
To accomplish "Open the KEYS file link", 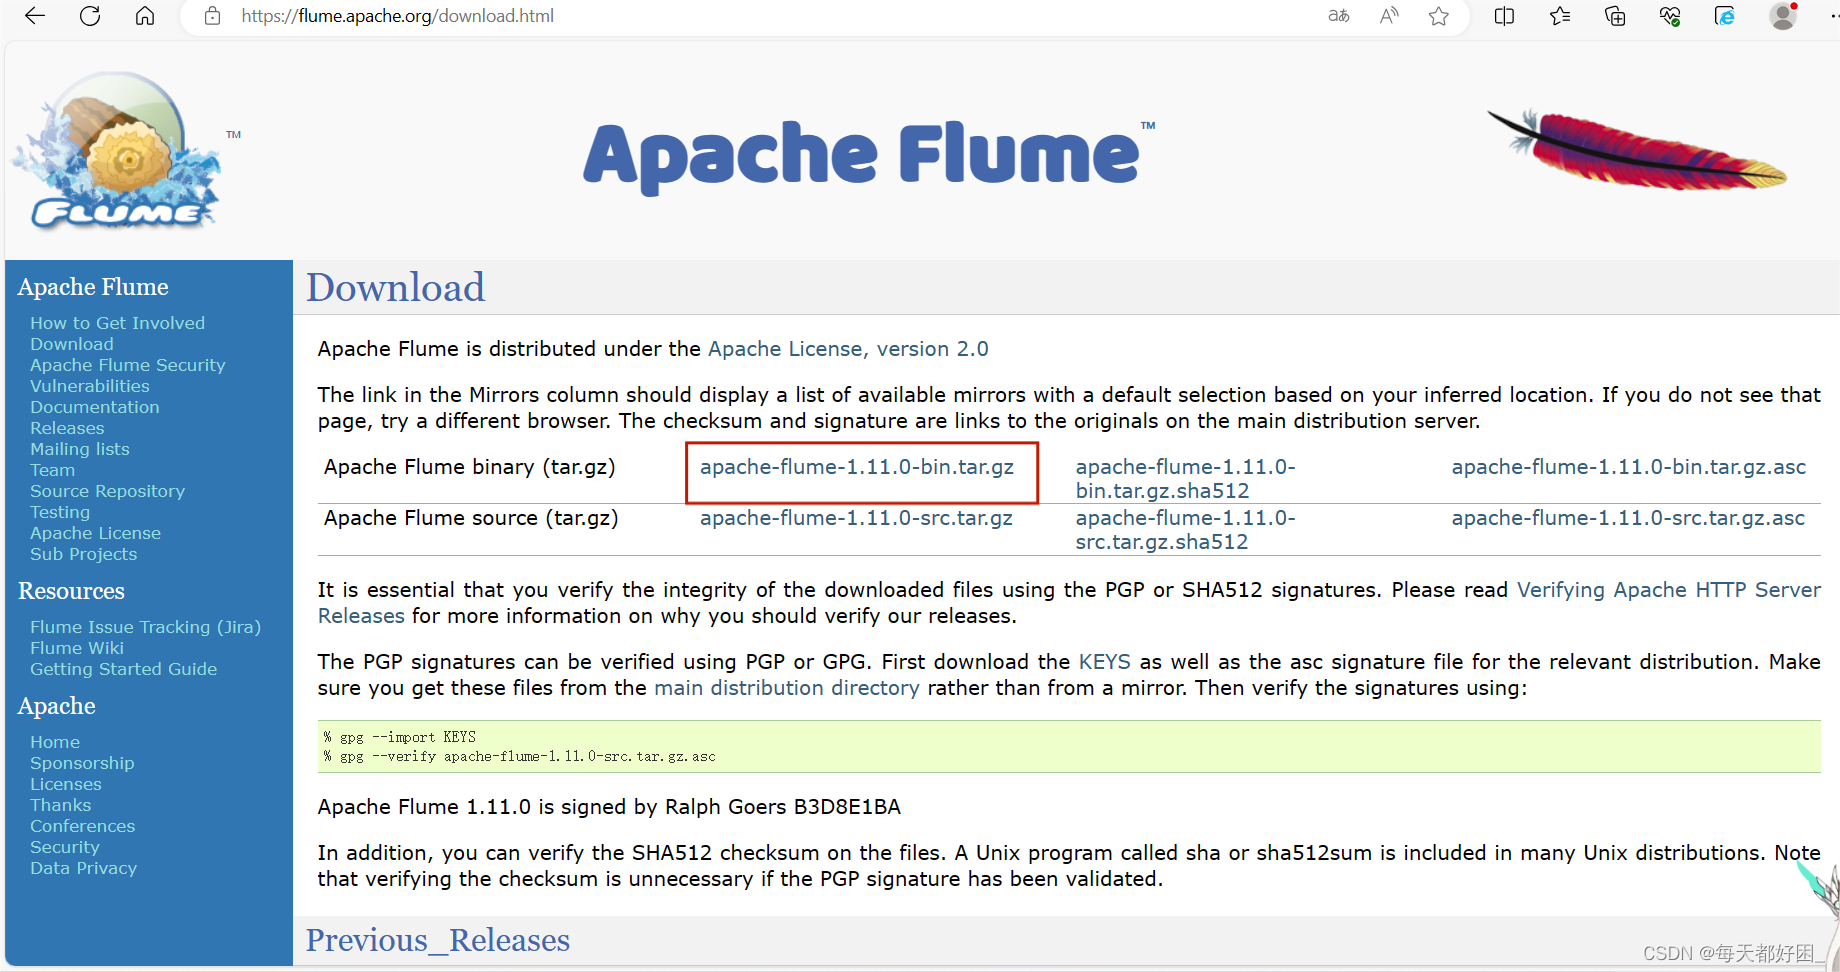I will tap(1105, 662).
